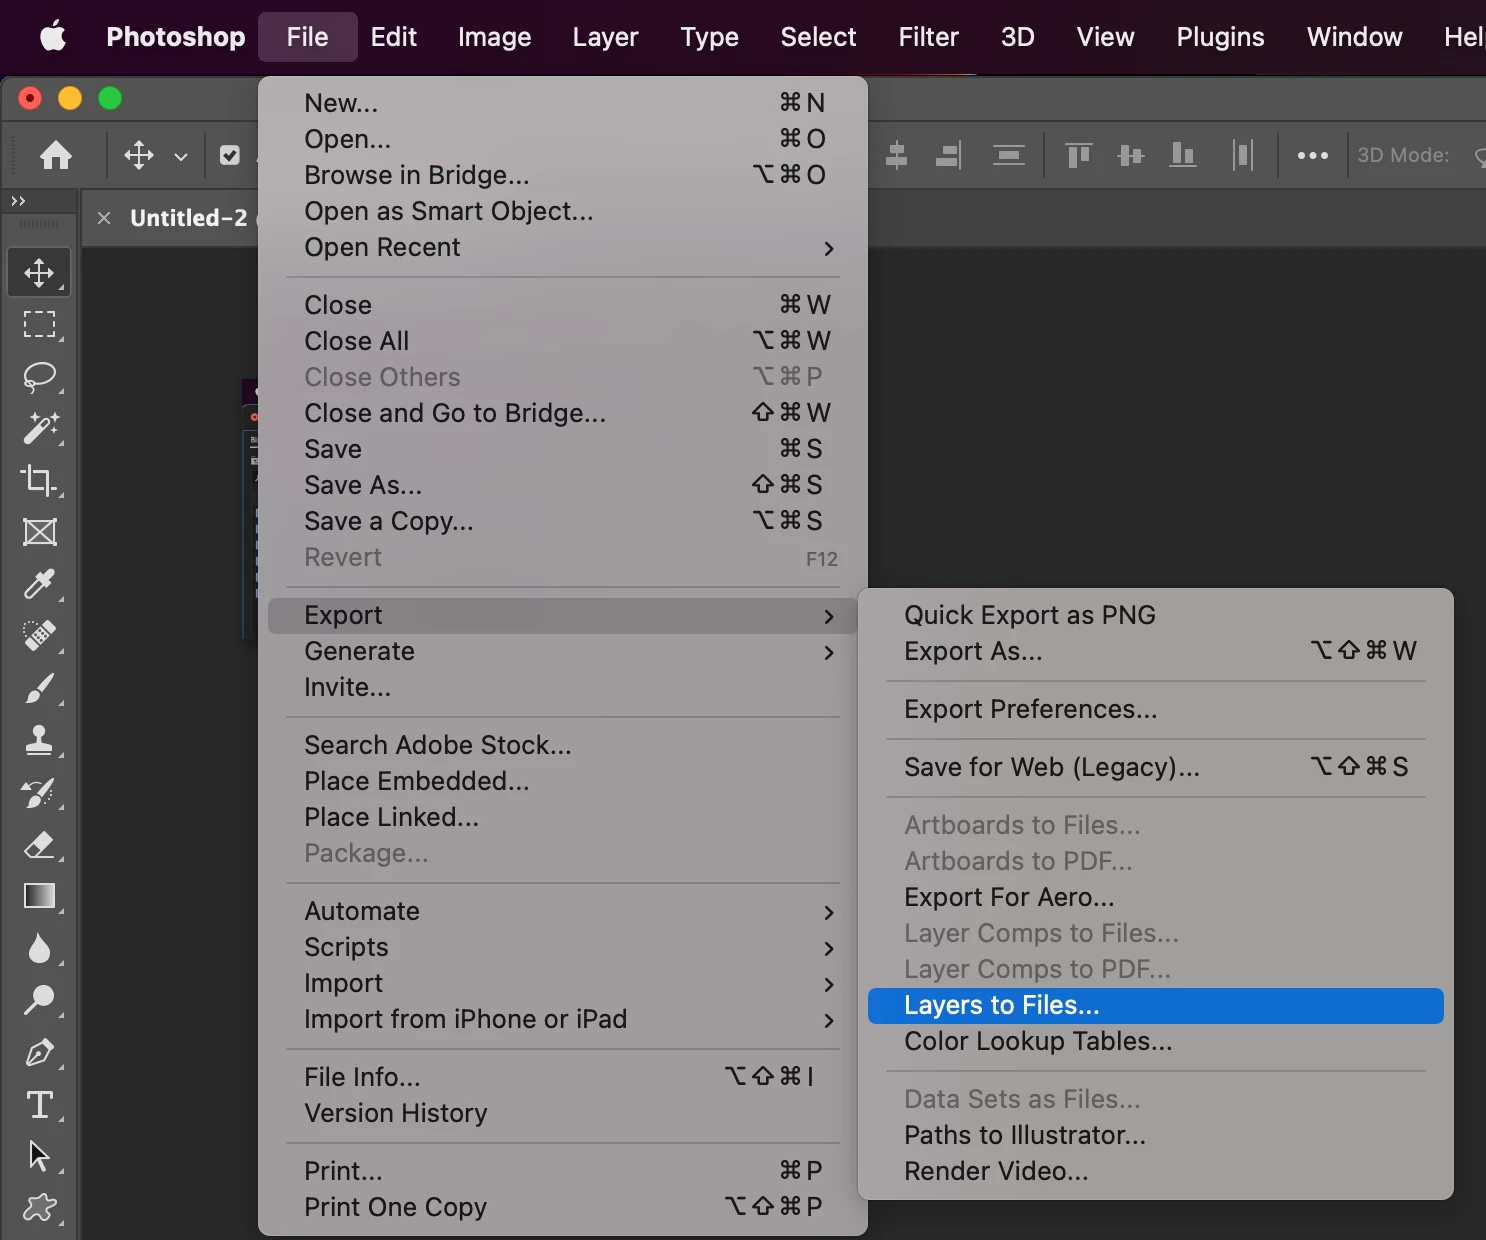Choose Render Video…
The height and width of the screenshot is (1240, 1486).
tap(1156, 1171)
